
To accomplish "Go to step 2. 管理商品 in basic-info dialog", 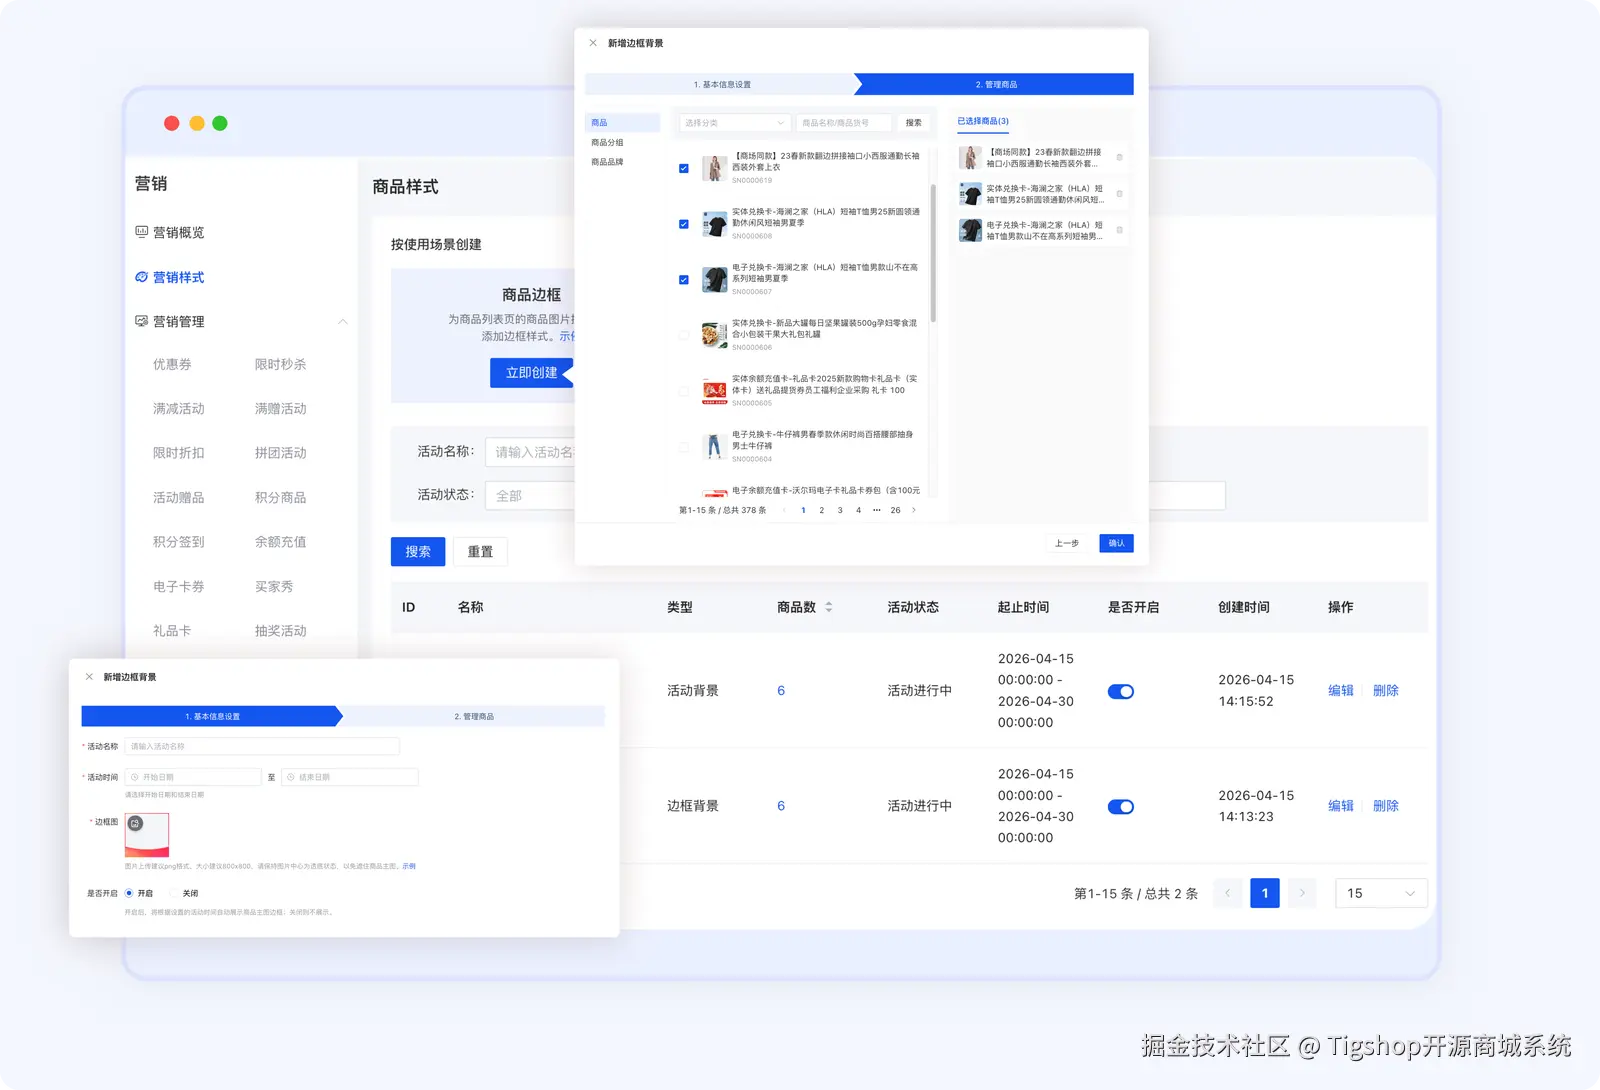I will coord(474,716).
